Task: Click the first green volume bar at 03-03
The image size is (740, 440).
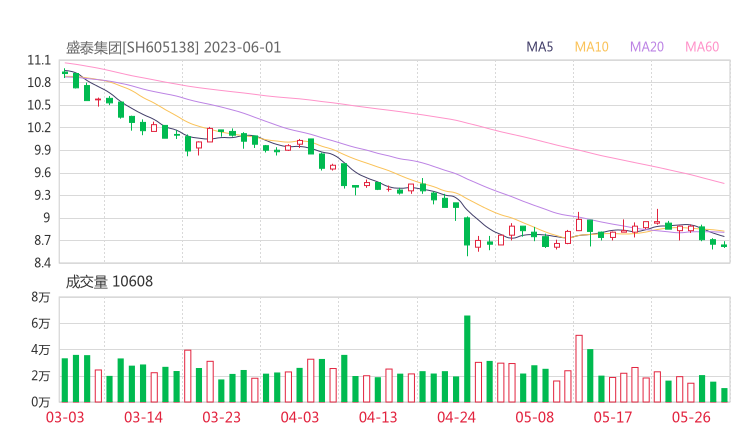Action: tap(65, 381)
